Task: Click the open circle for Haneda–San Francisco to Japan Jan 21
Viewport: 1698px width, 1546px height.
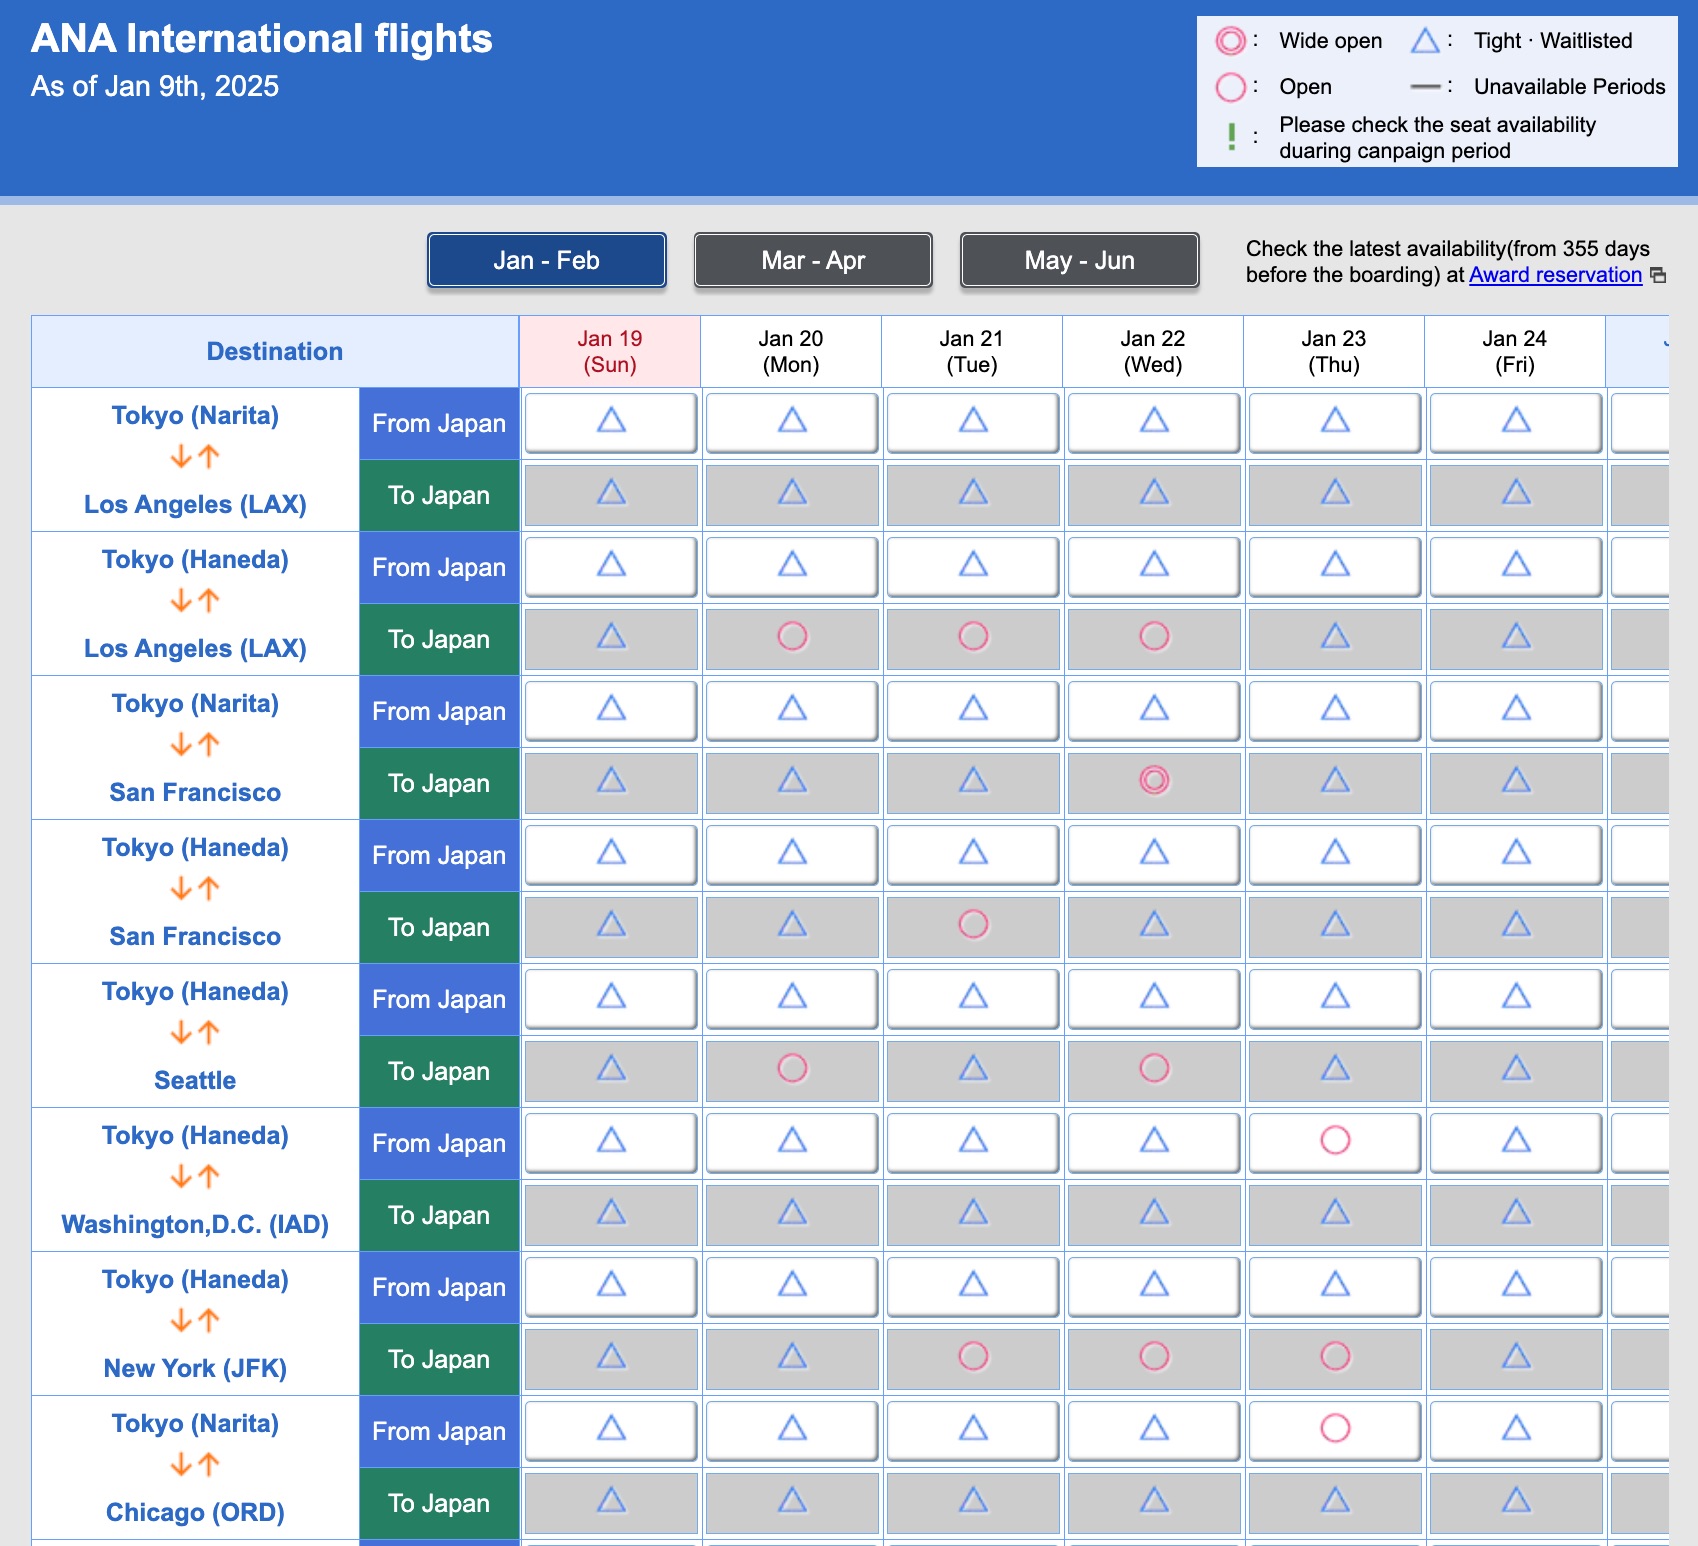Action: 972,926
